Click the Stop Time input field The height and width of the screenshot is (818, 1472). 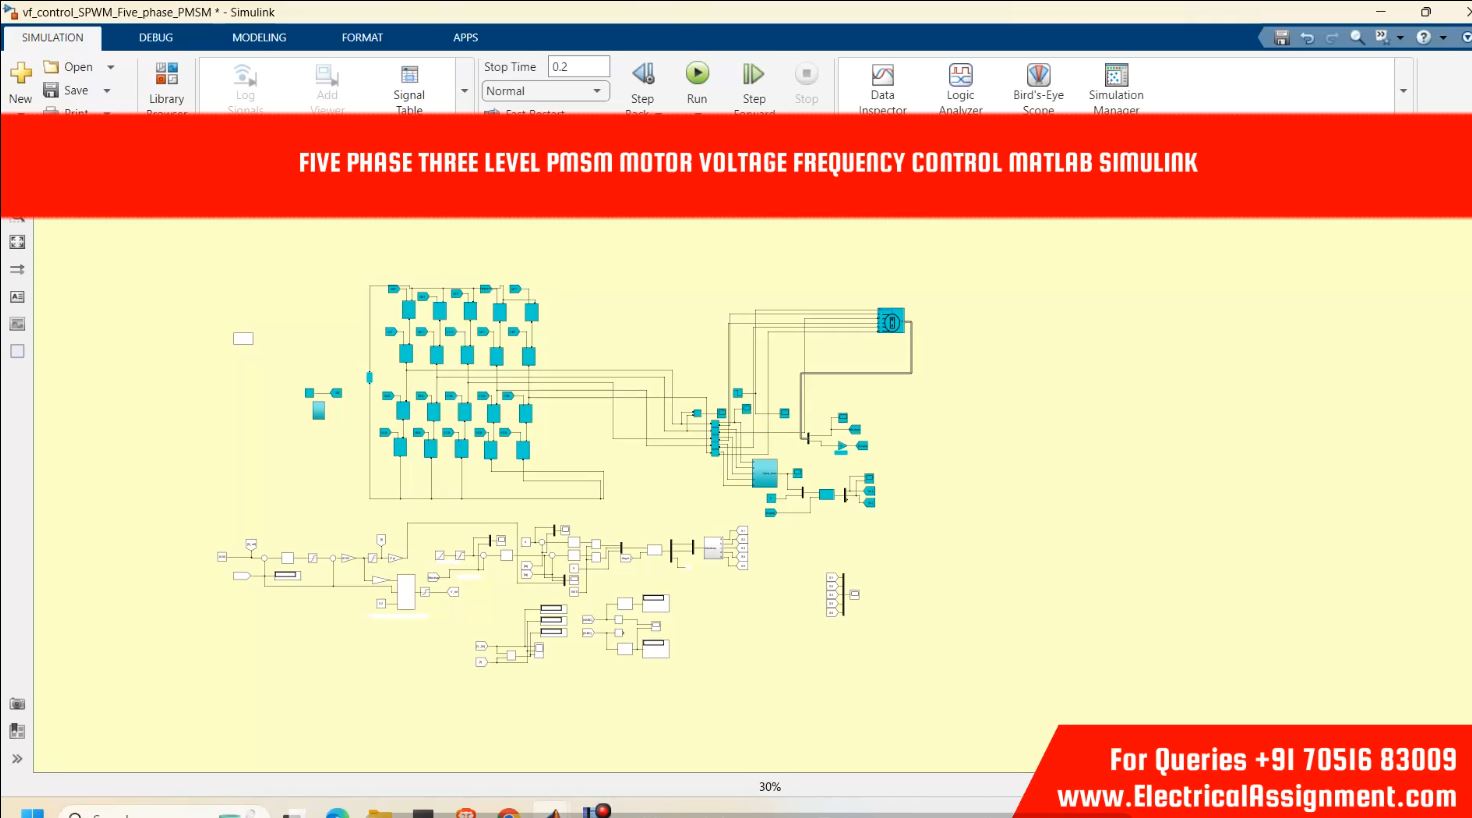point(578,67)
